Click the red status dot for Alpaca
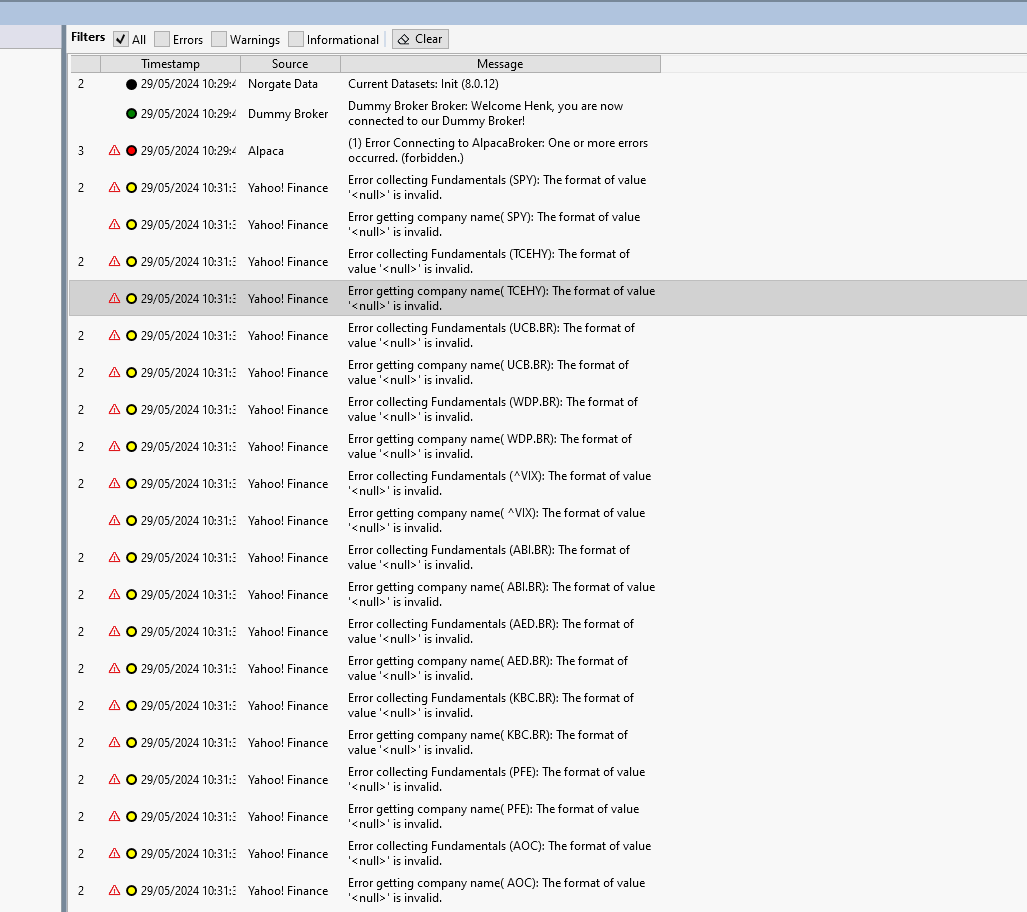 click(x=131, y=151)
